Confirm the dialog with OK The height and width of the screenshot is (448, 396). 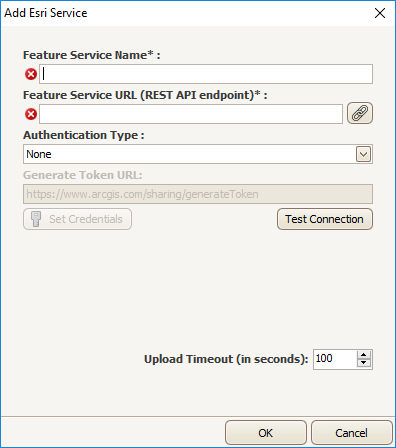(x=266, y=433)
